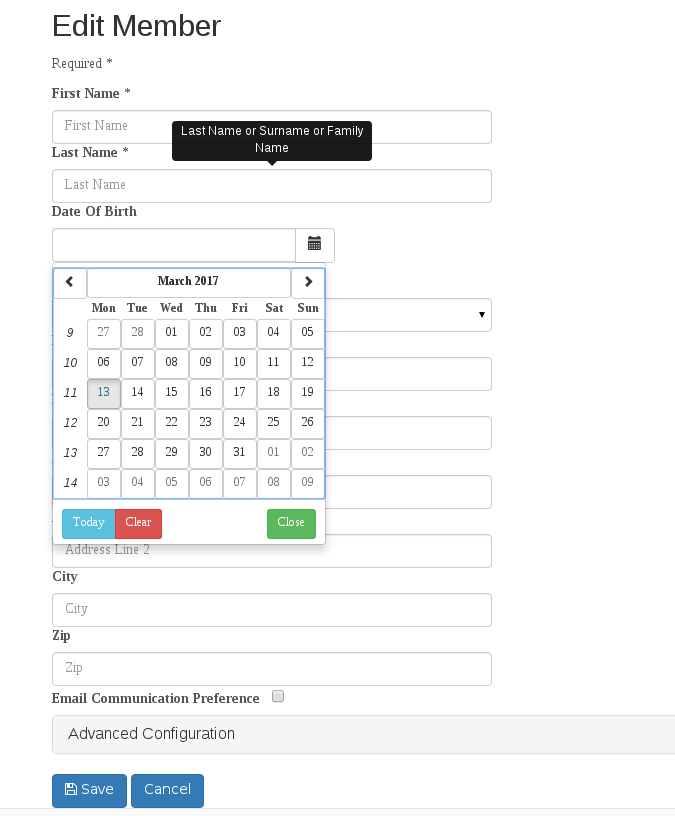Go to next month in calendar
The width and height of the screenshot is (675, 816).
click(308, 283)
